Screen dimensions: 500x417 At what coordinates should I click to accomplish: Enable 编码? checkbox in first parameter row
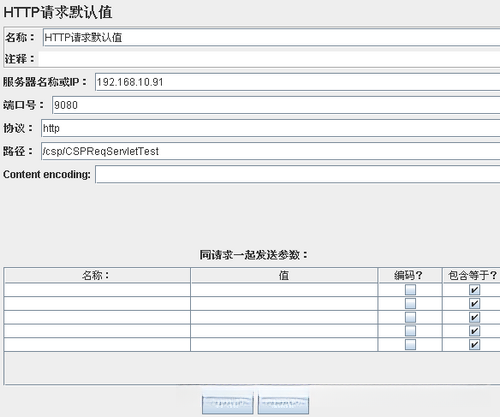coord(410,290)
